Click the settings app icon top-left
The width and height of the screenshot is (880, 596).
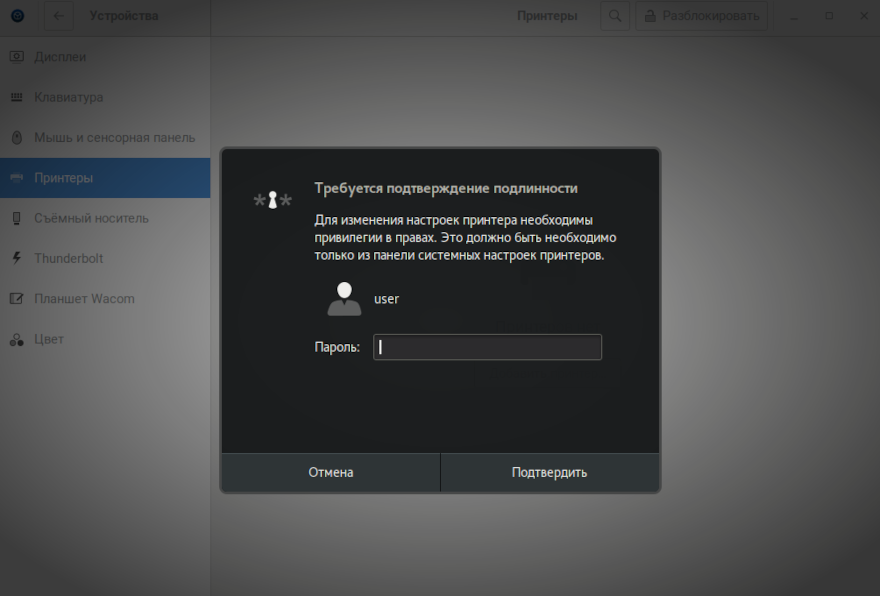pyautogui.click(x=17, y=16)
